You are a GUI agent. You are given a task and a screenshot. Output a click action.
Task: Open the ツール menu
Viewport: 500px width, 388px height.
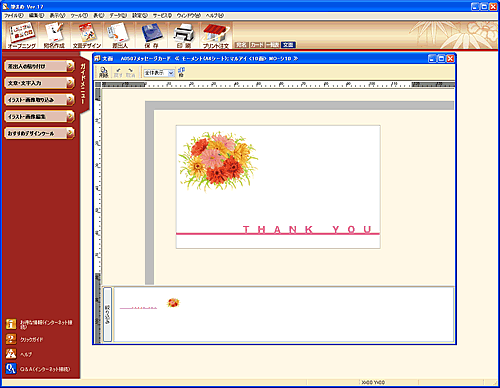[x=79, y=15]
